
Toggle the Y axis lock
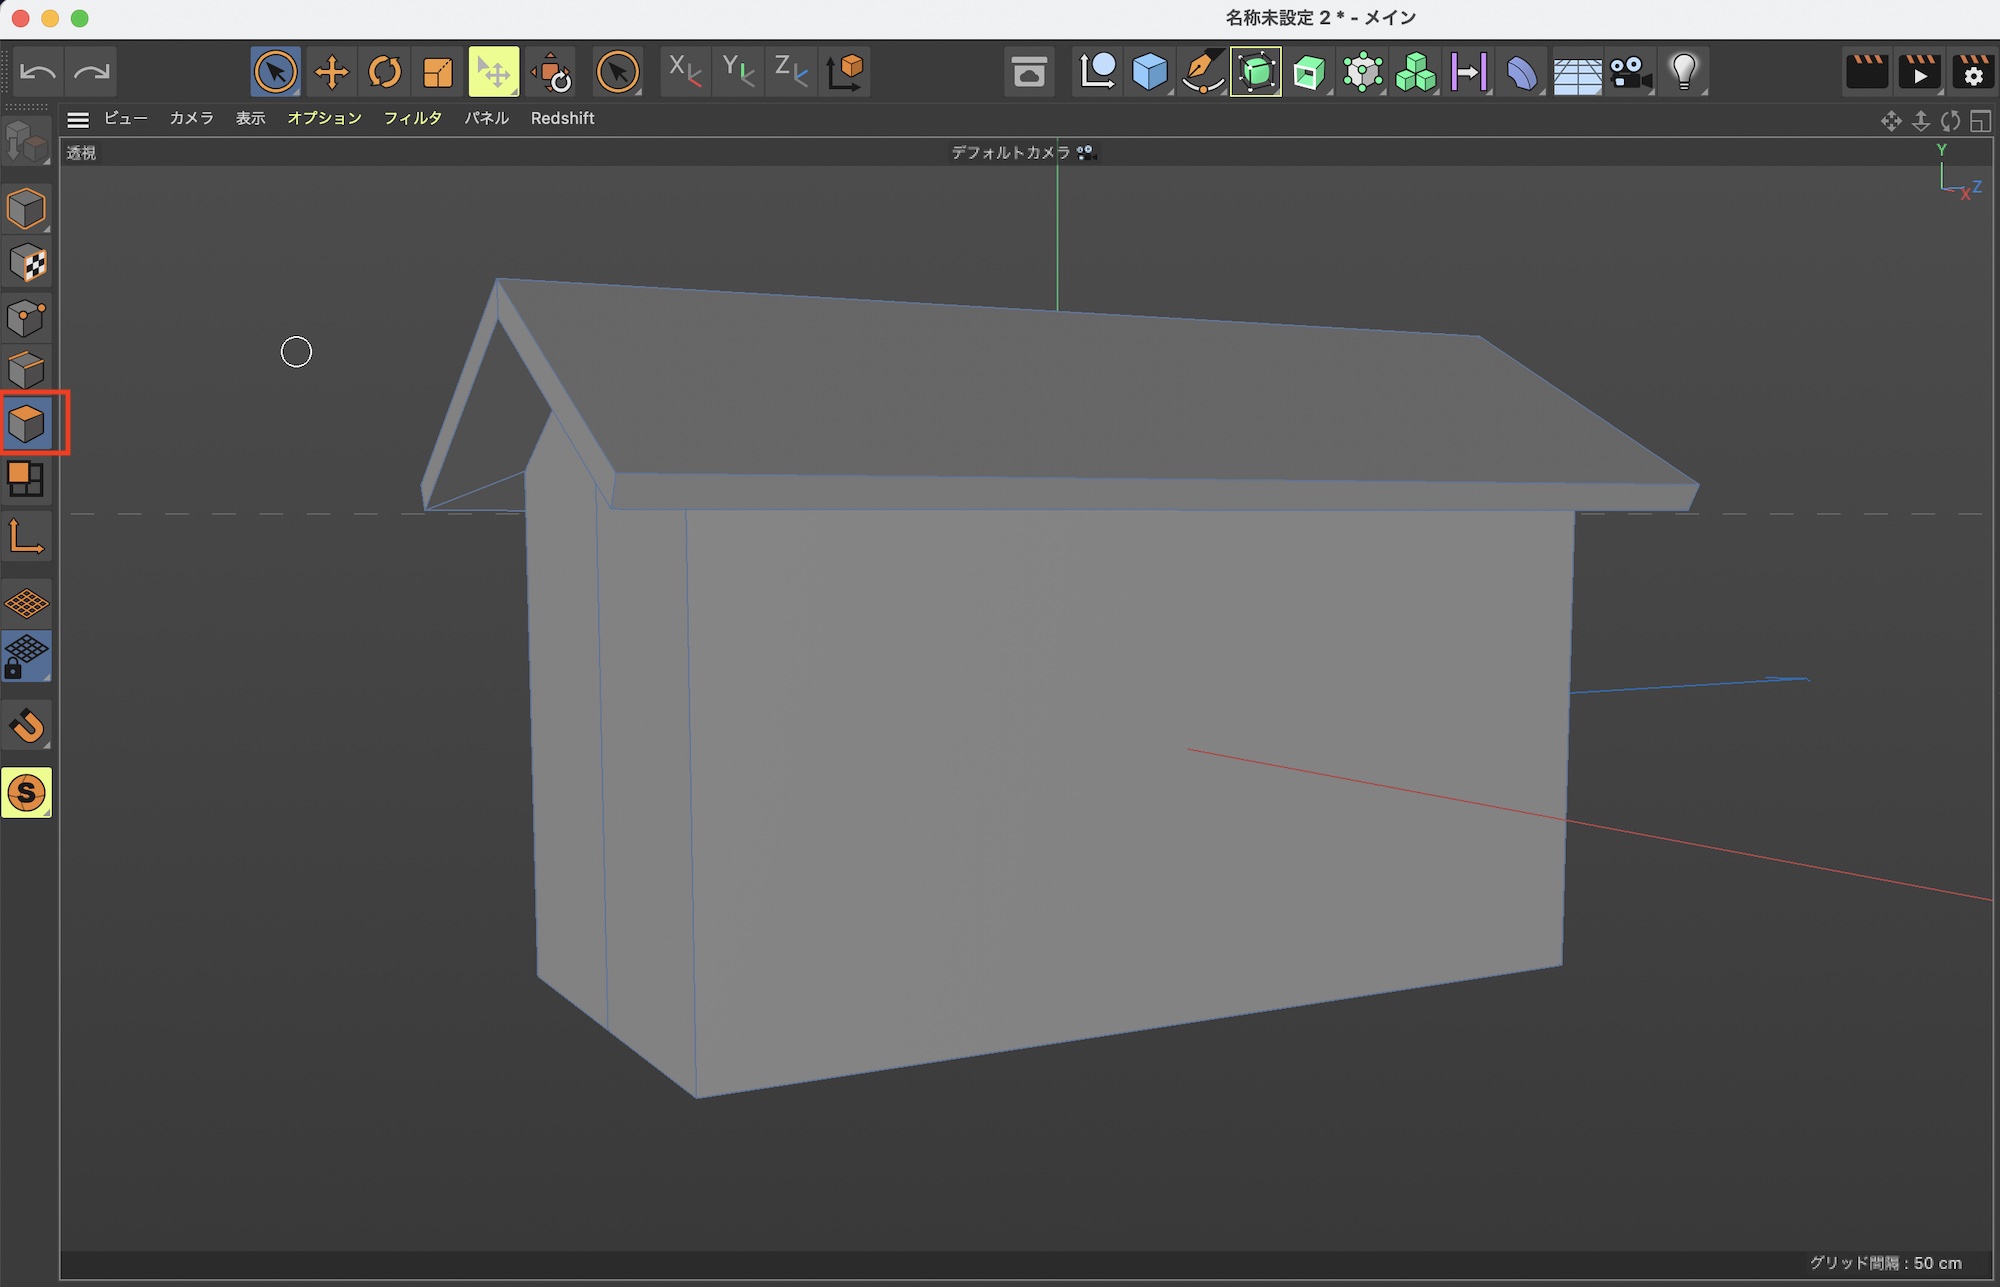(738, 72)
